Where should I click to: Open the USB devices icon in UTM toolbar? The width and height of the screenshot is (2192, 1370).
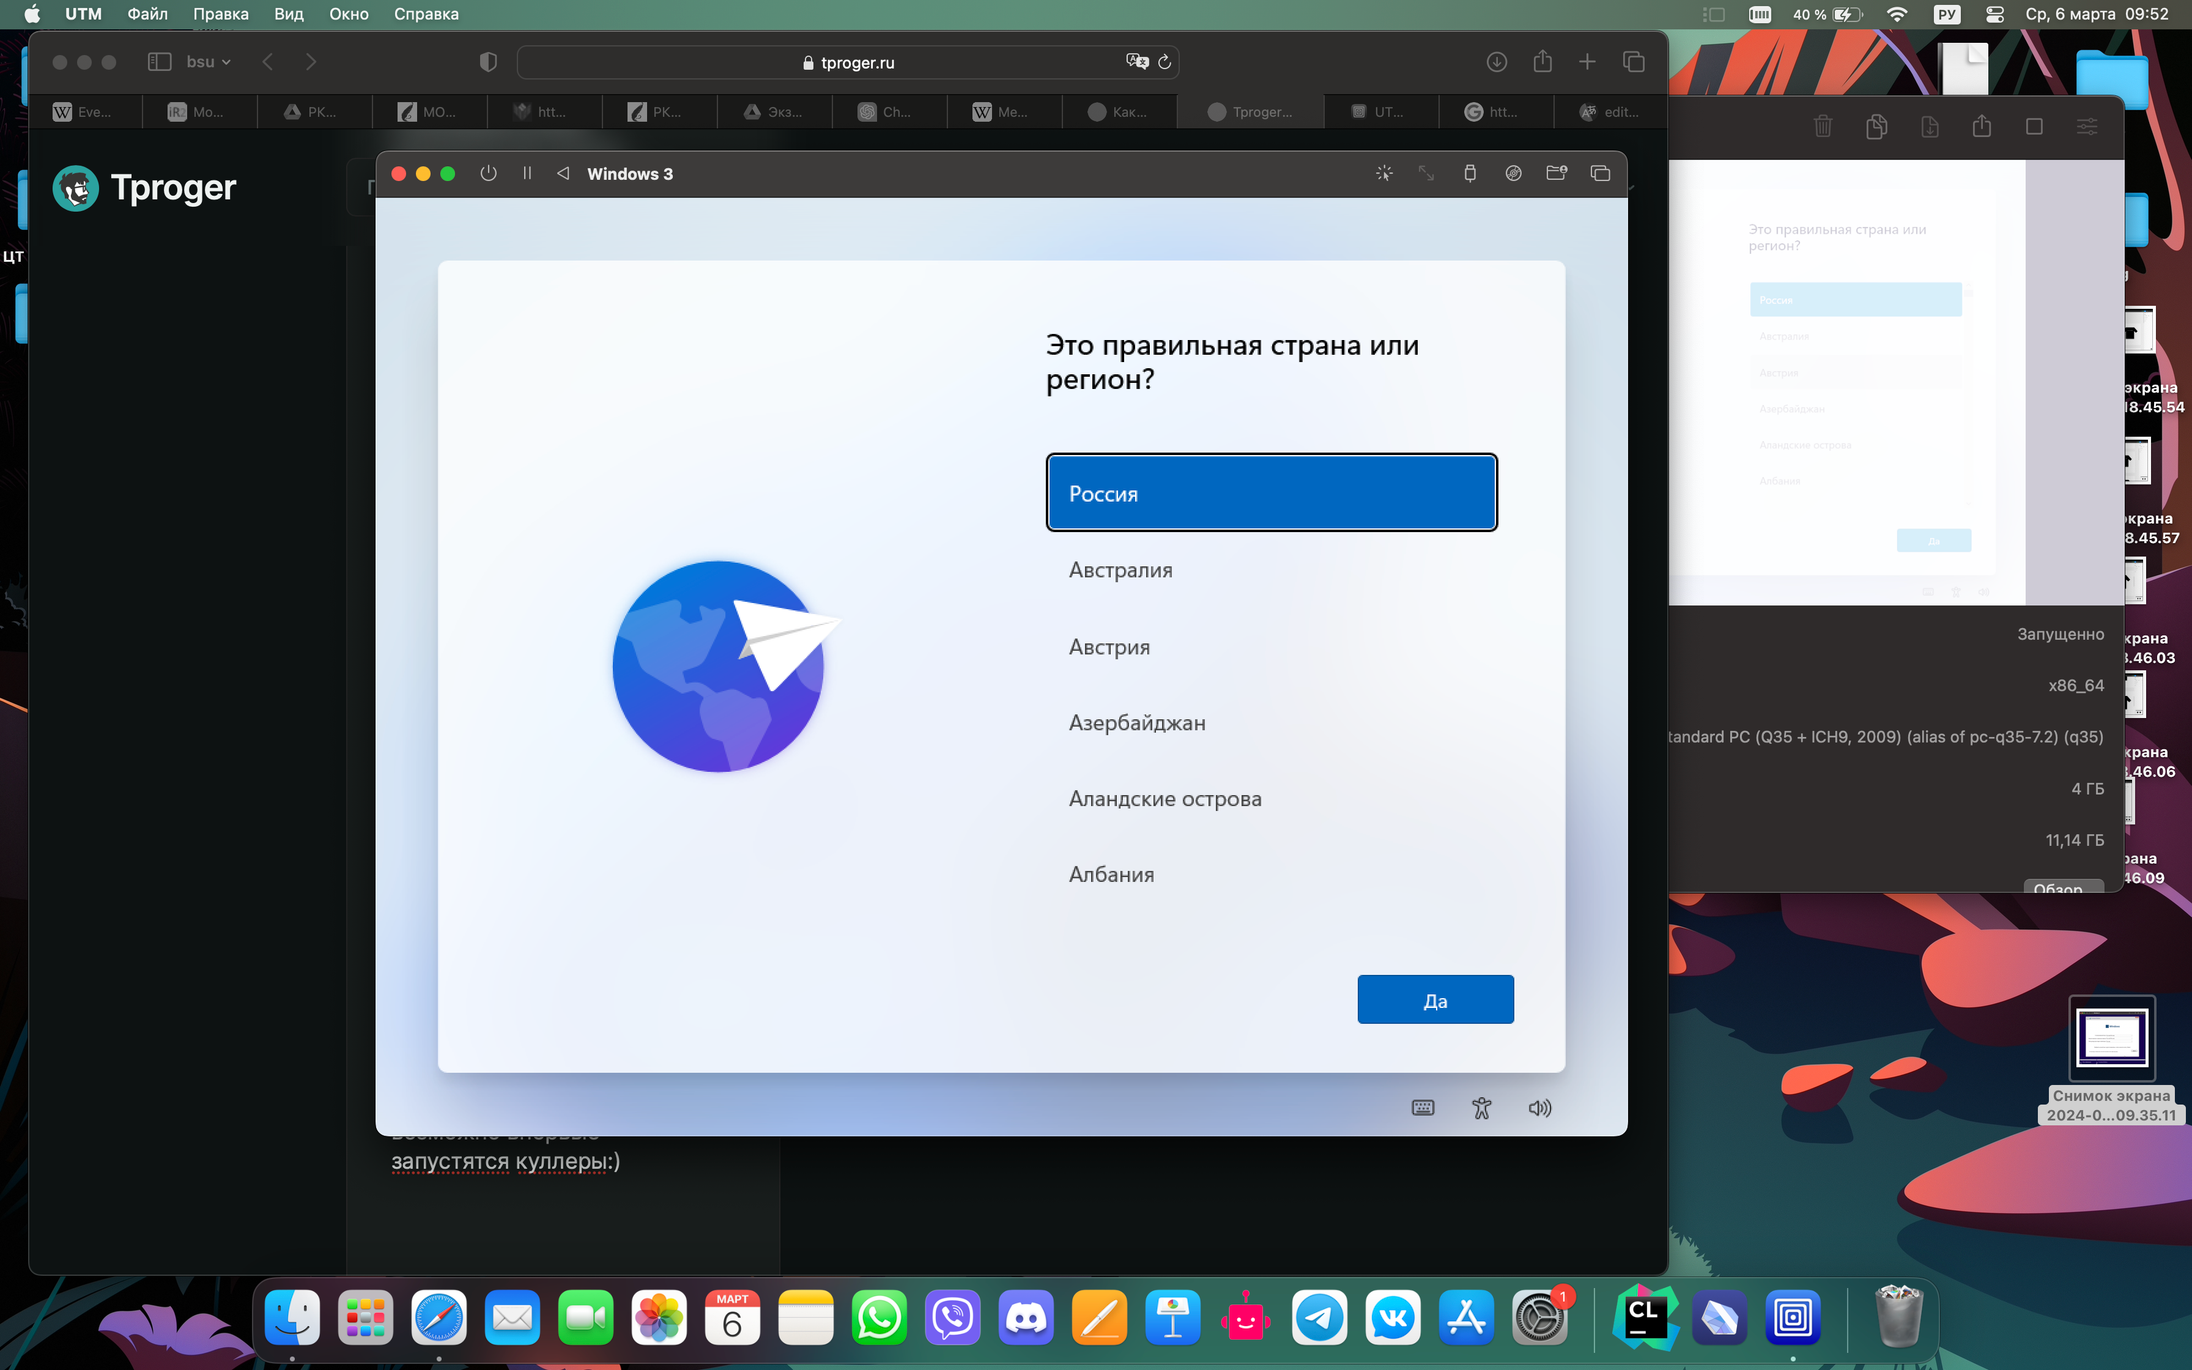(x=1470, y=173)
